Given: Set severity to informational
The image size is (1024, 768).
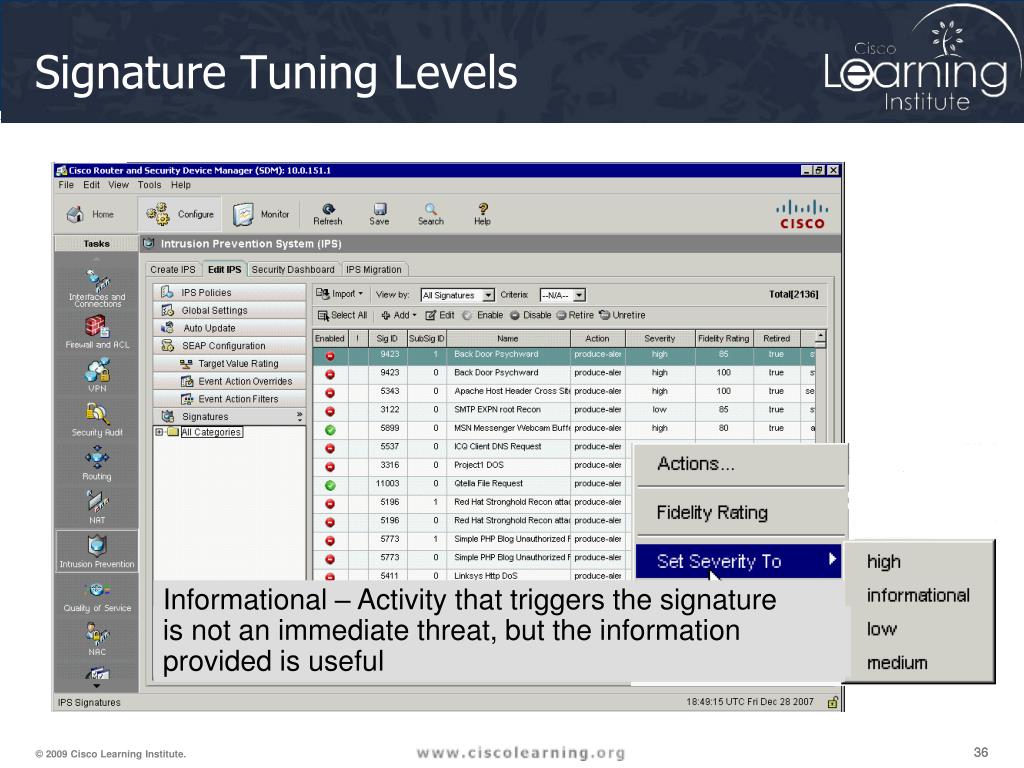Looking at the screenshot, I should [x=918, y=596].
